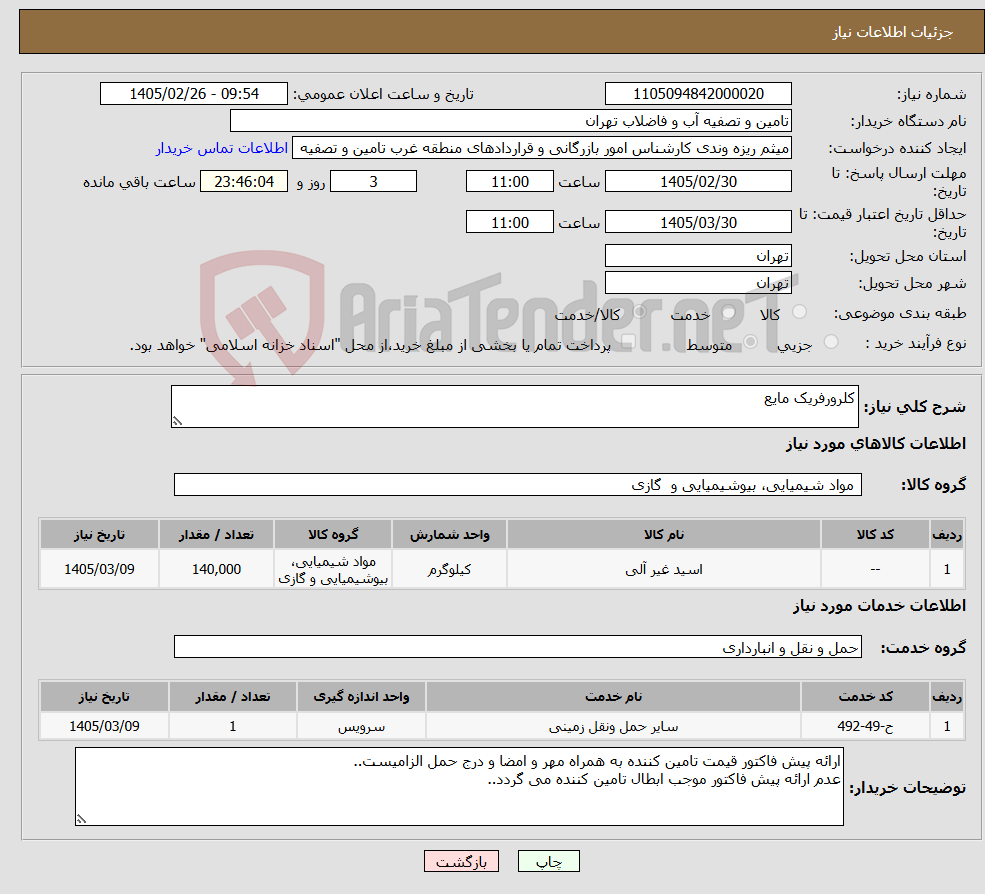This screenshot has width=985, height=894.
Task: Click the announcement date field 1405/02/26 - 09:54
Action: 193,94
